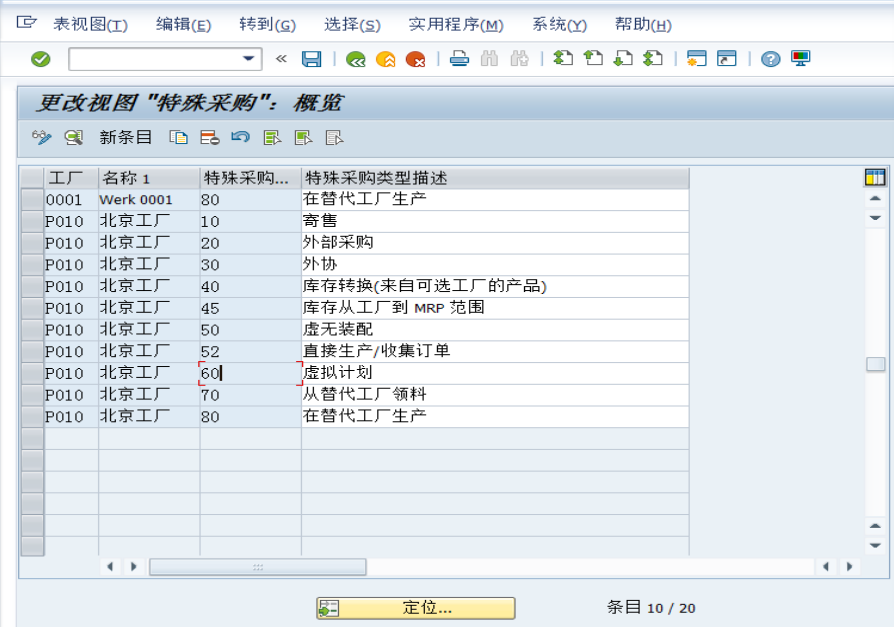Click the green Back icon
894x627 pixels.
356,59
